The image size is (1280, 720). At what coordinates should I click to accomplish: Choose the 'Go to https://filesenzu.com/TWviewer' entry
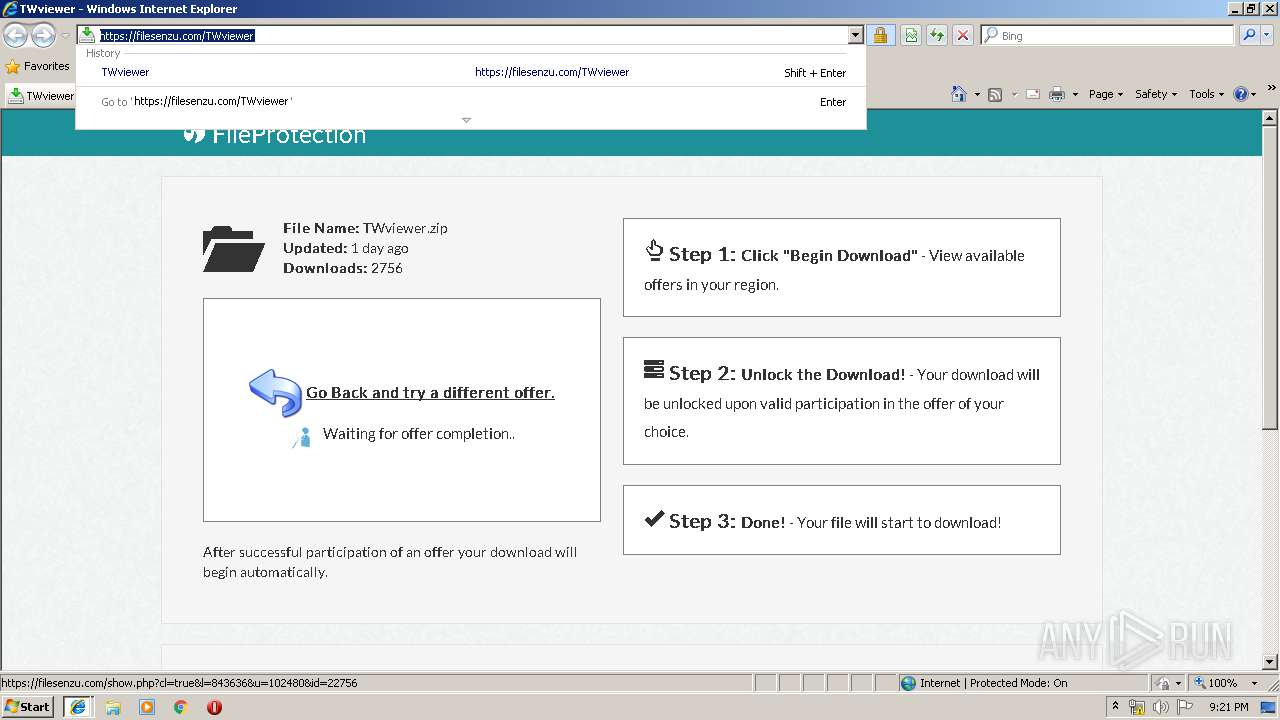(x=470, y=101)
